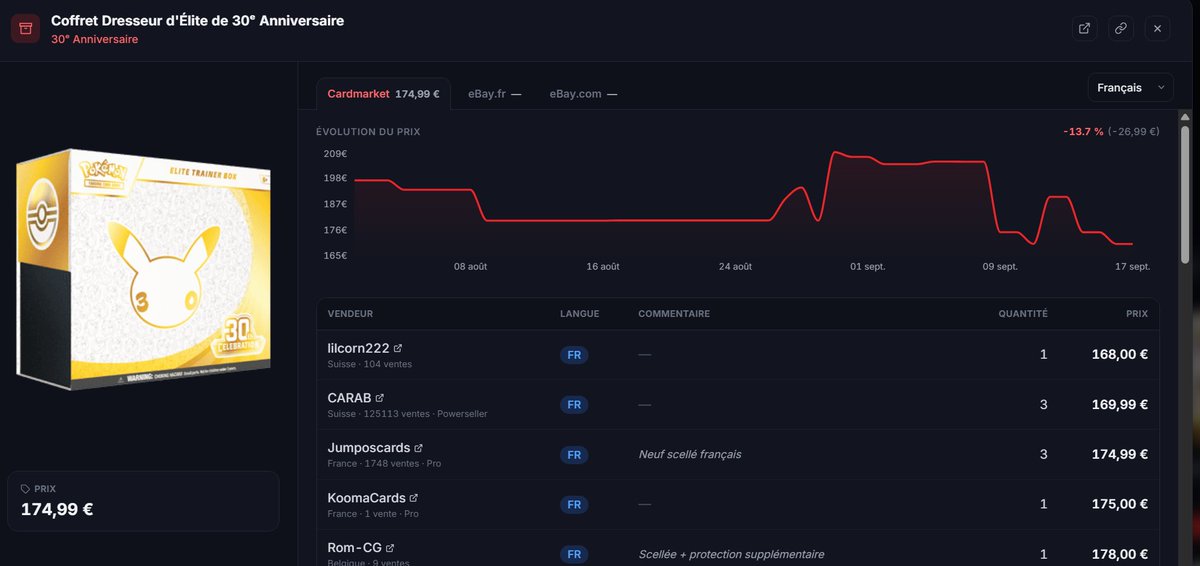Open seller Jumposcards profile
Image resolution: width=1200 pixels, height=566 pixels.
pyautogui.click(x=369, y=448)
